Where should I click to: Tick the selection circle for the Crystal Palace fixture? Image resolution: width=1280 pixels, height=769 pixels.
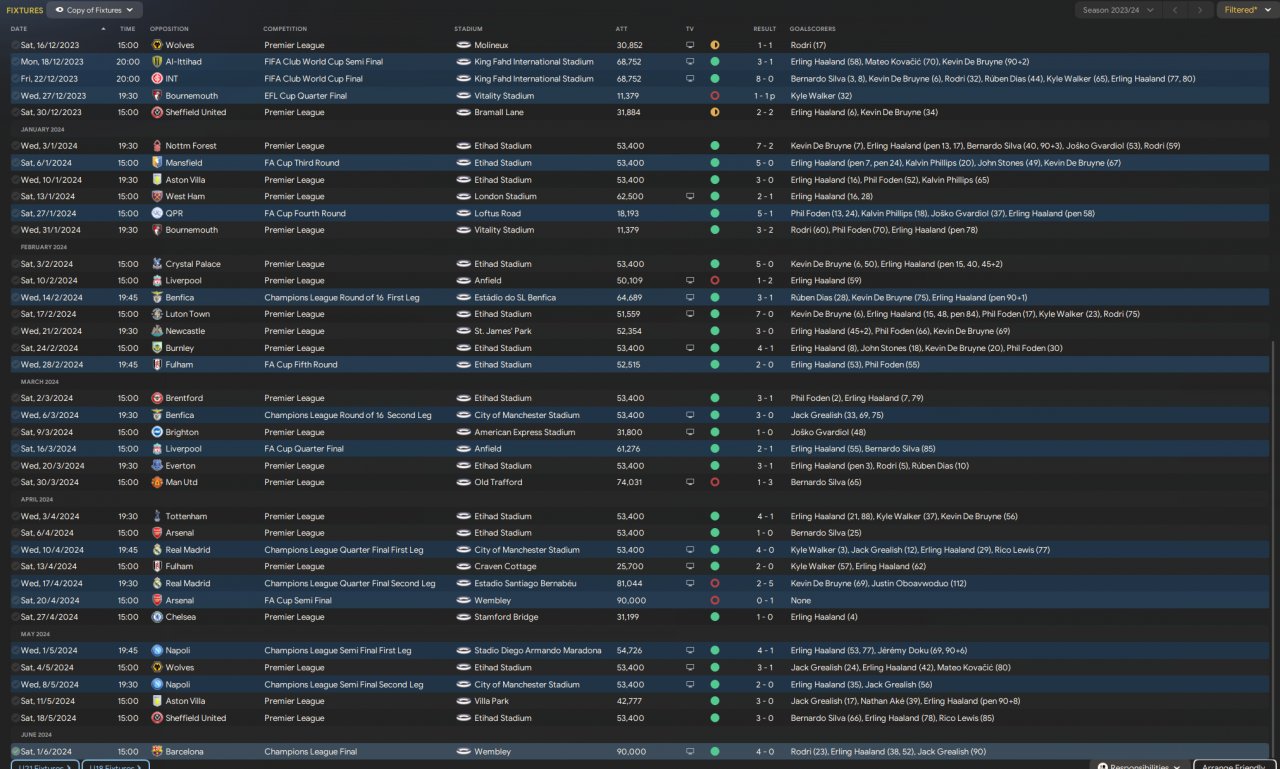(15, 264)
